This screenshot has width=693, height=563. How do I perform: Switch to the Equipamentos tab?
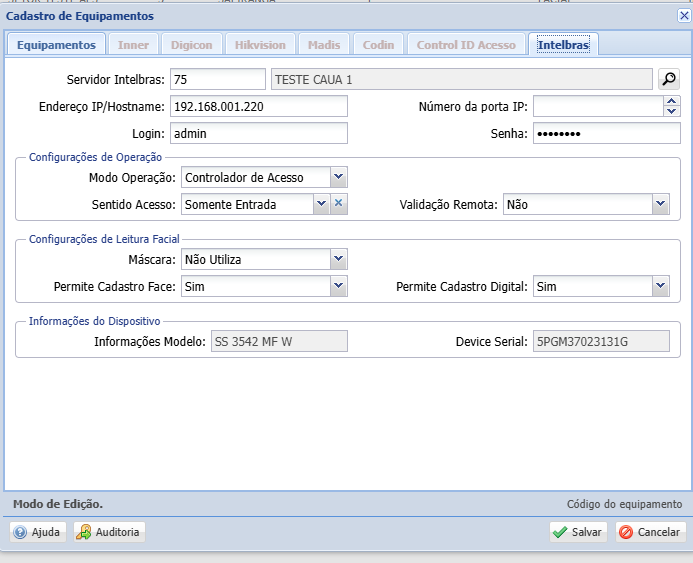point(56,45)
